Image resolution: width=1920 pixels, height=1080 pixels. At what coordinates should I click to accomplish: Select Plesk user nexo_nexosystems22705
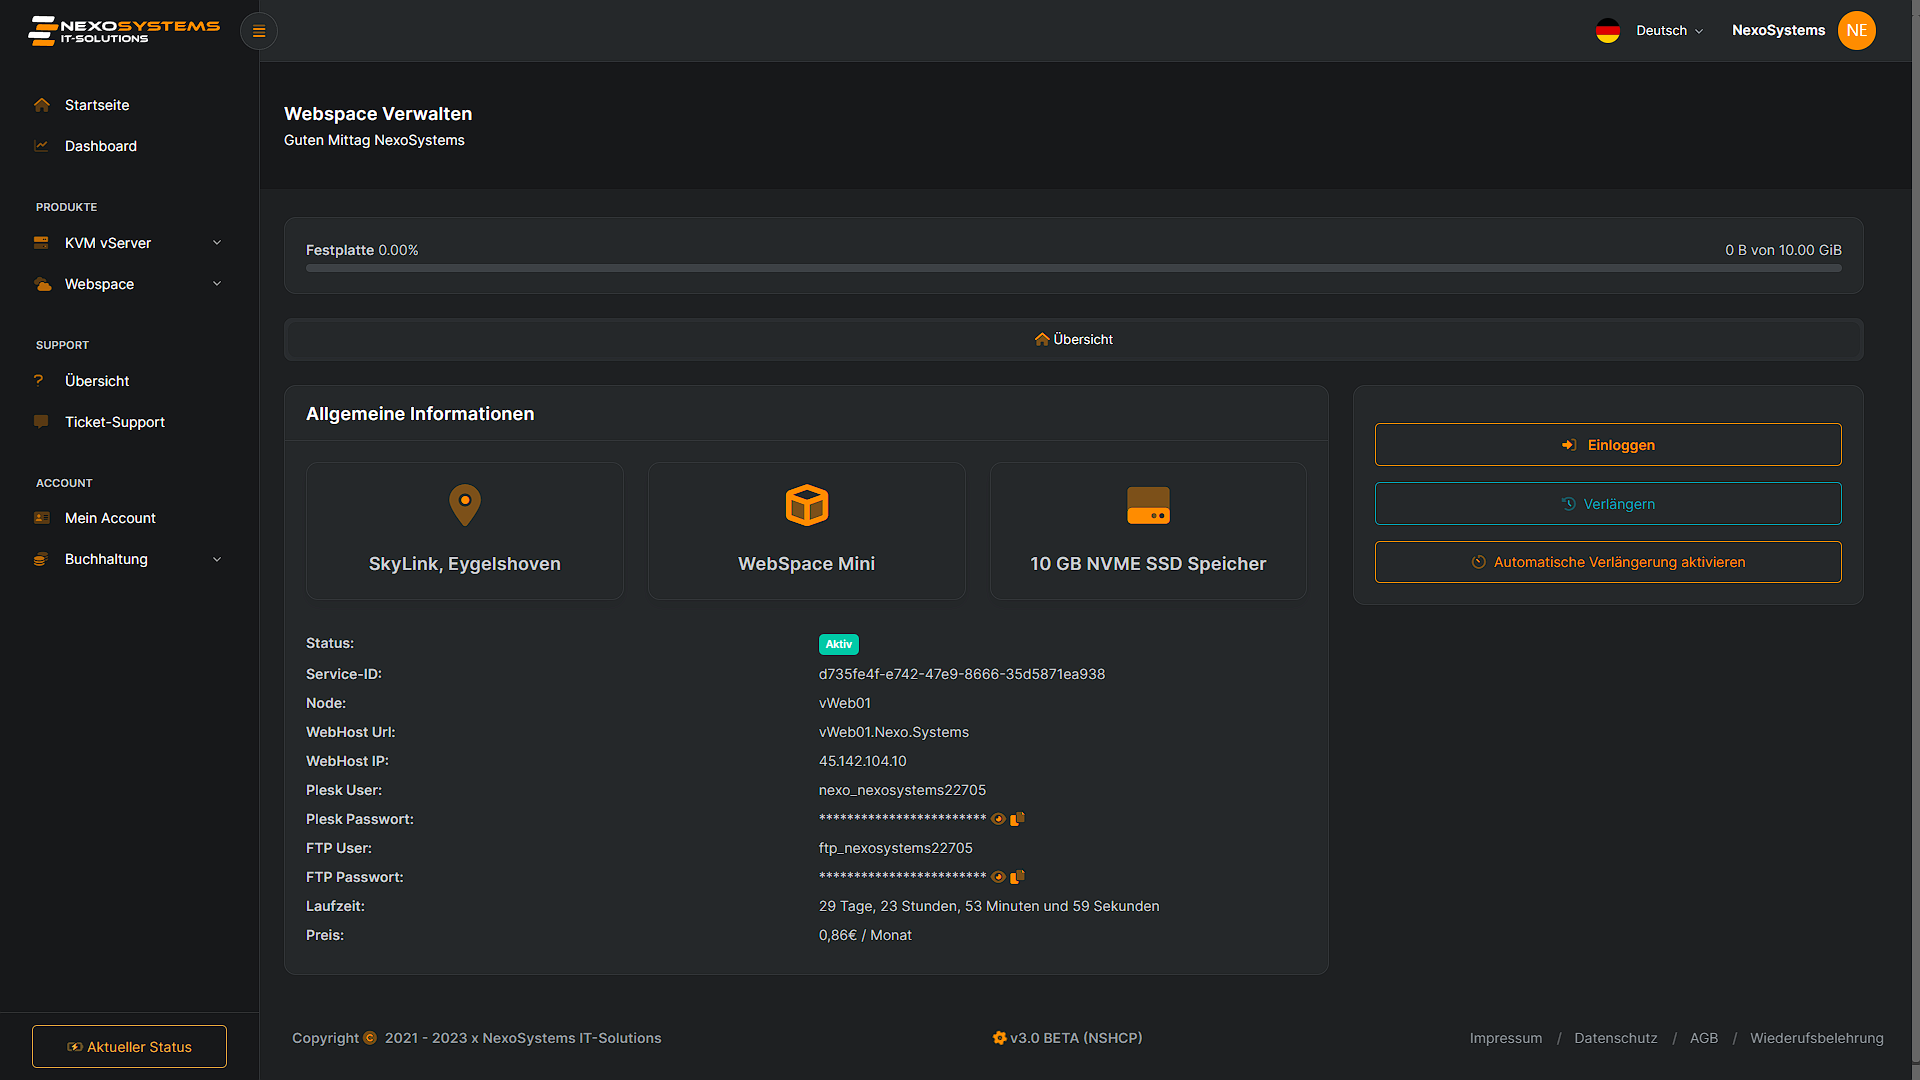click(902, 790)
